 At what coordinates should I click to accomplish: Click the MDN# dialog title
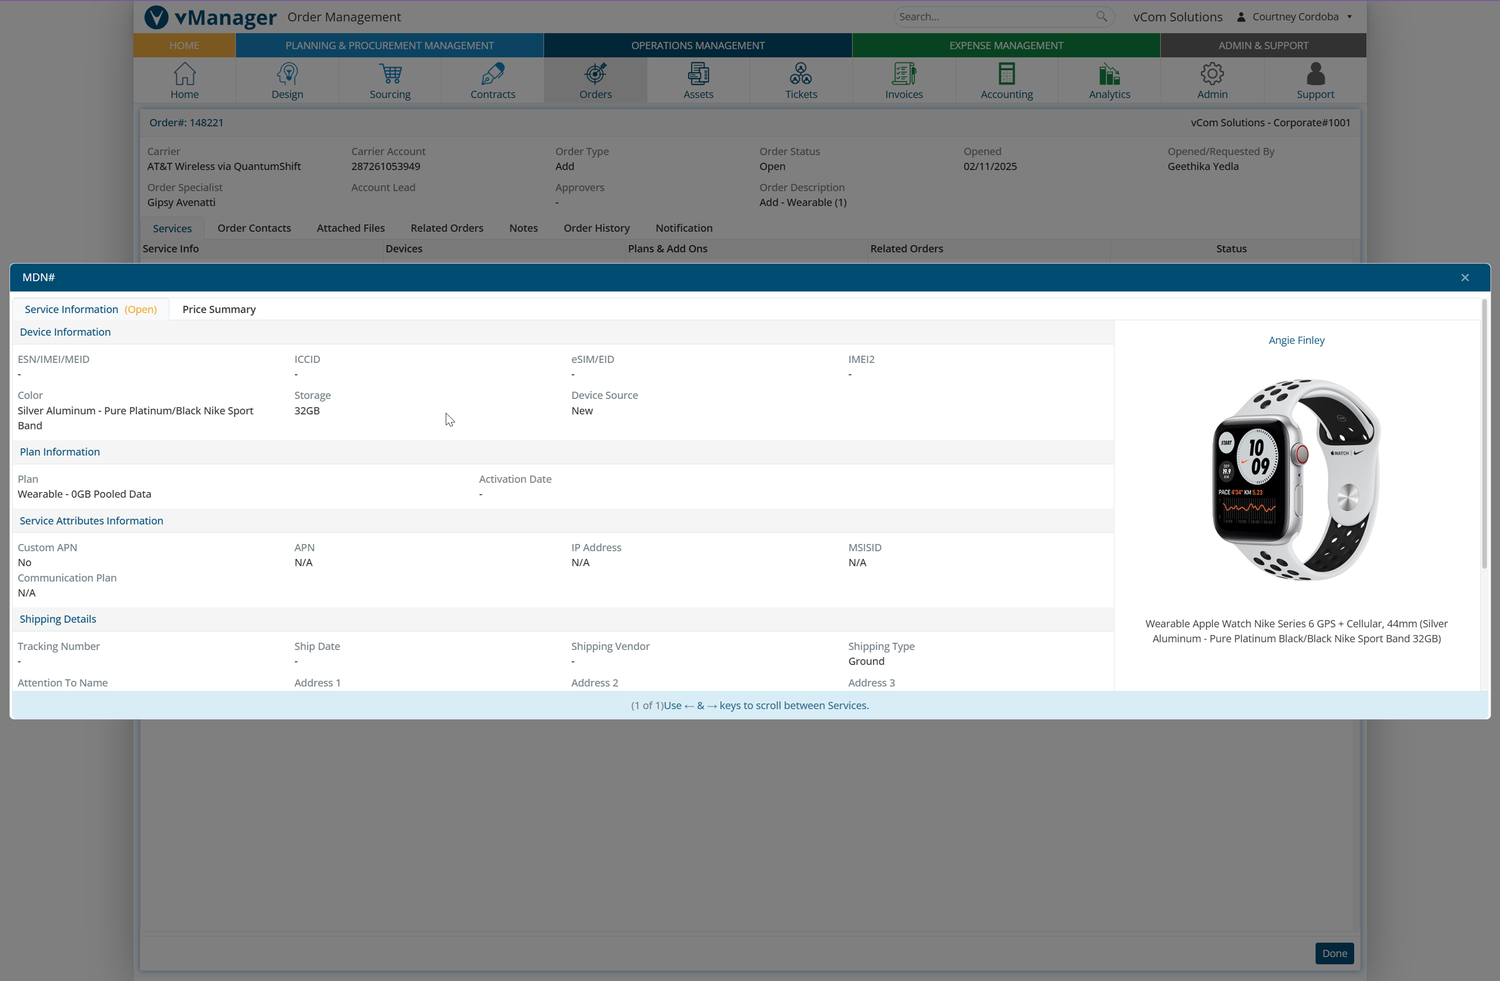pyautogui.click(x=39, y=277)
